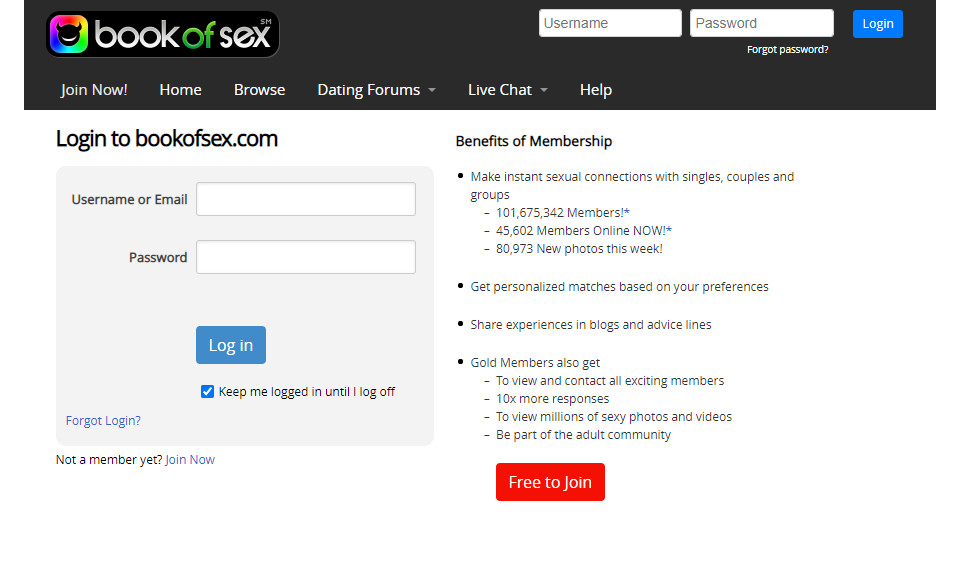
Task: Toggle the Keep me logged in checkbox
Action: [x=208, y=391]
